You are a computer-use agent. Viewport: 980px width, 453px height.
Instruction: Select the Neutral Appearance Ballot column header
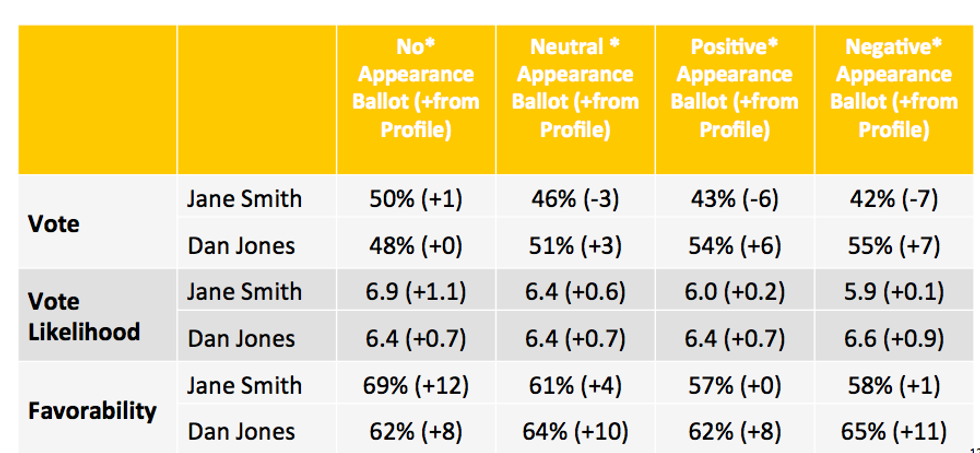tap(576, 100)
